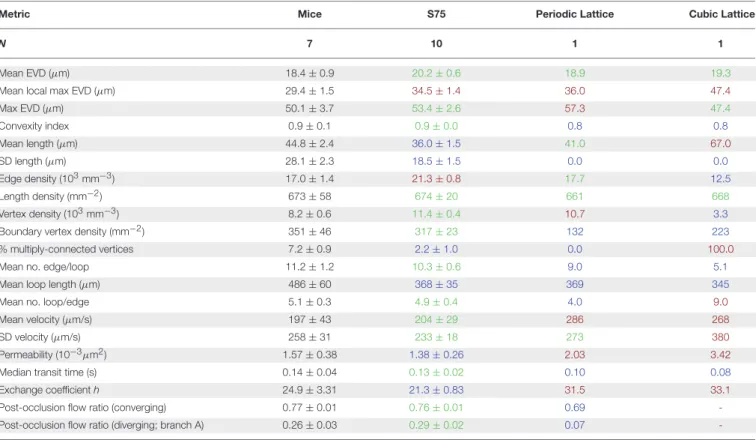Click Periodic Lattice value 10.7

pyautogui.click(x=575, y=214)
